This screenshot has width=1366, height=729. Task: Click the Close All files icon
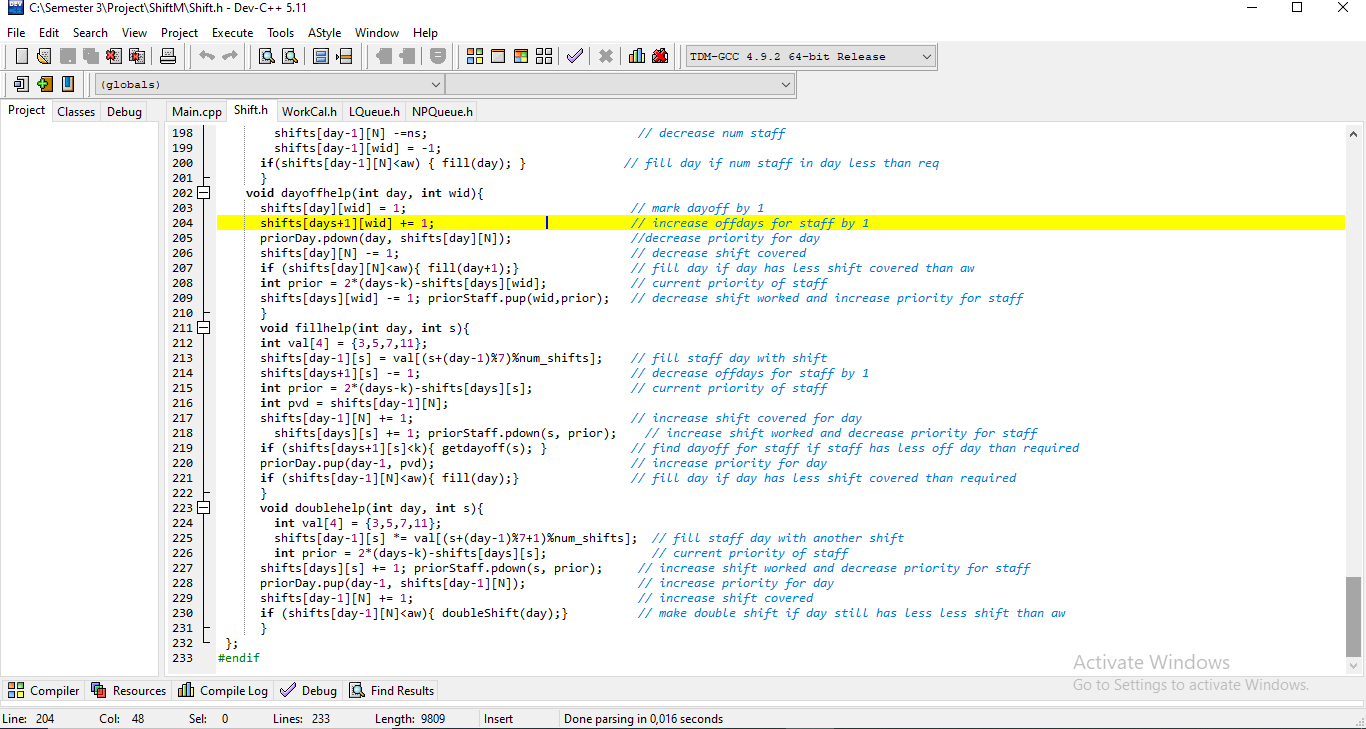[x=137, y=57]
